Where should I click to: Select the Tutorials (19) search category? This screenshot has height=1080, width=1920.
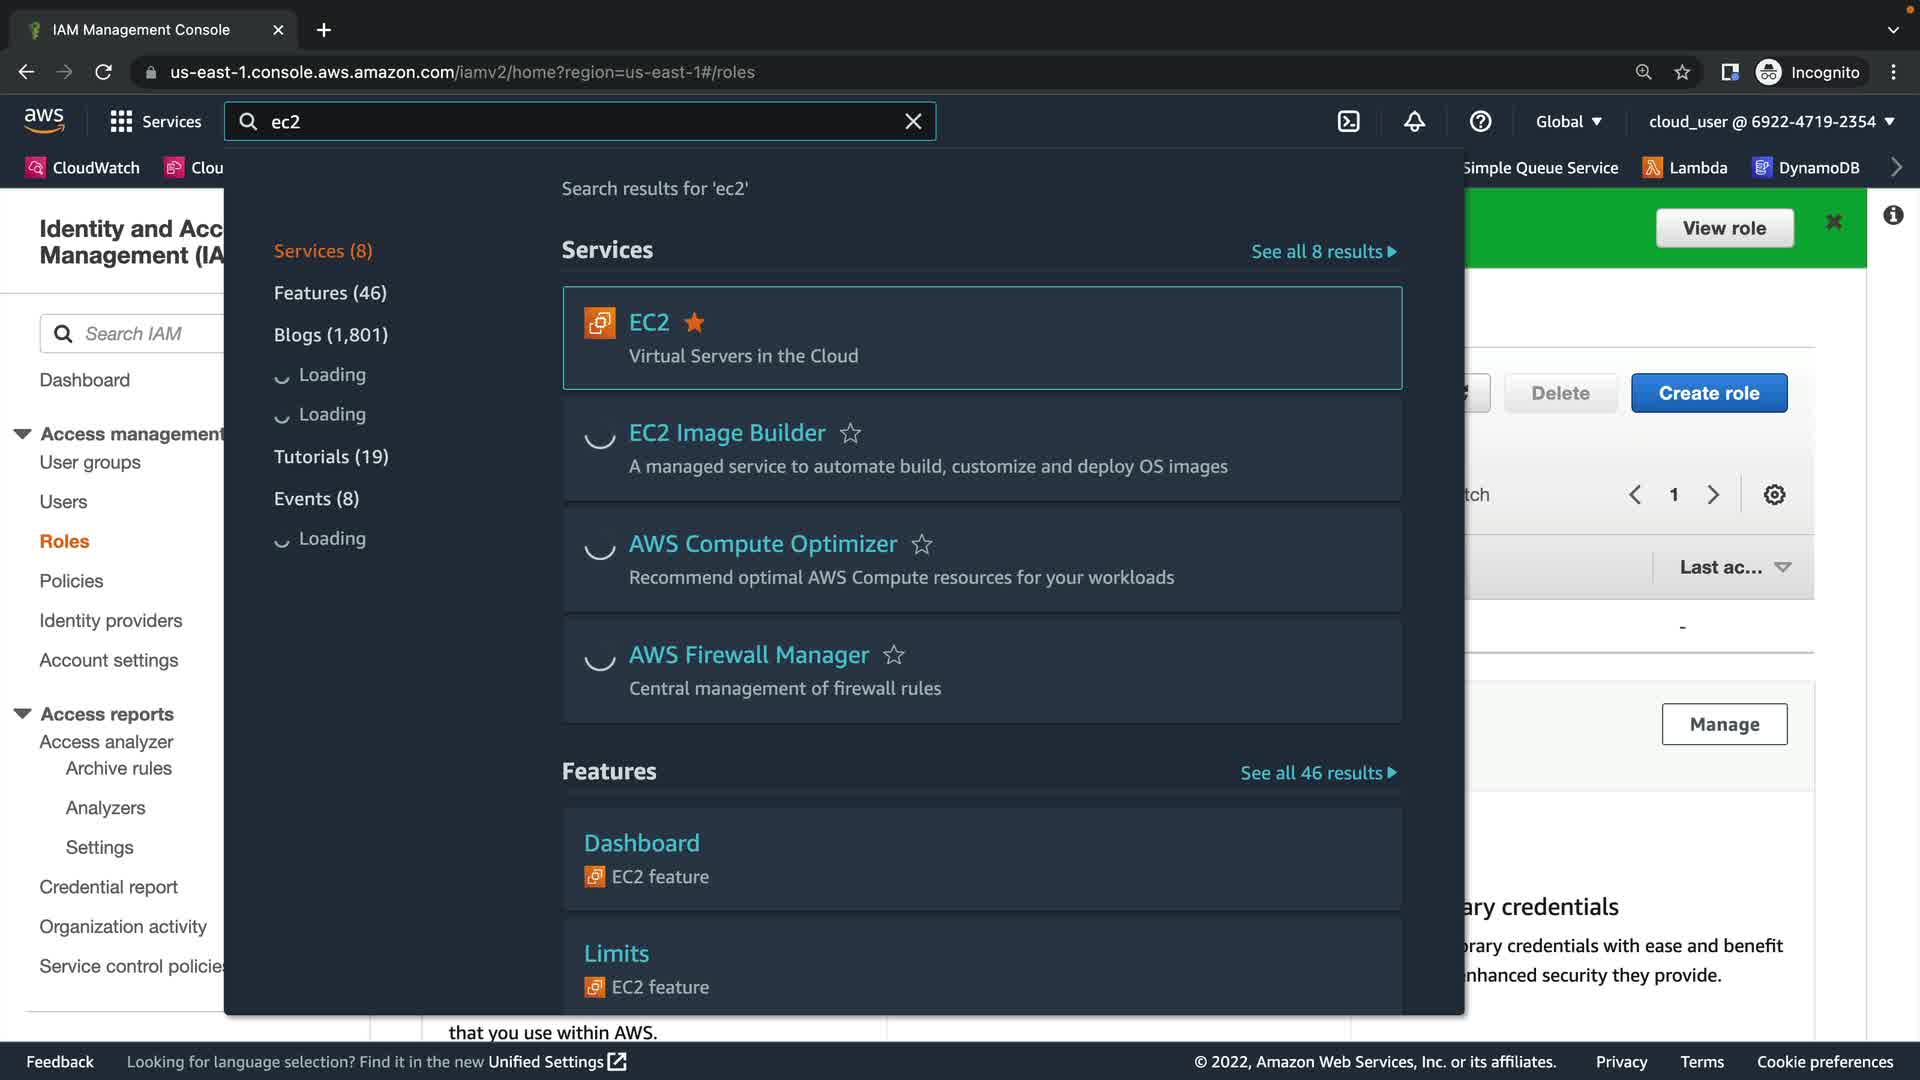tap(331, 457)
